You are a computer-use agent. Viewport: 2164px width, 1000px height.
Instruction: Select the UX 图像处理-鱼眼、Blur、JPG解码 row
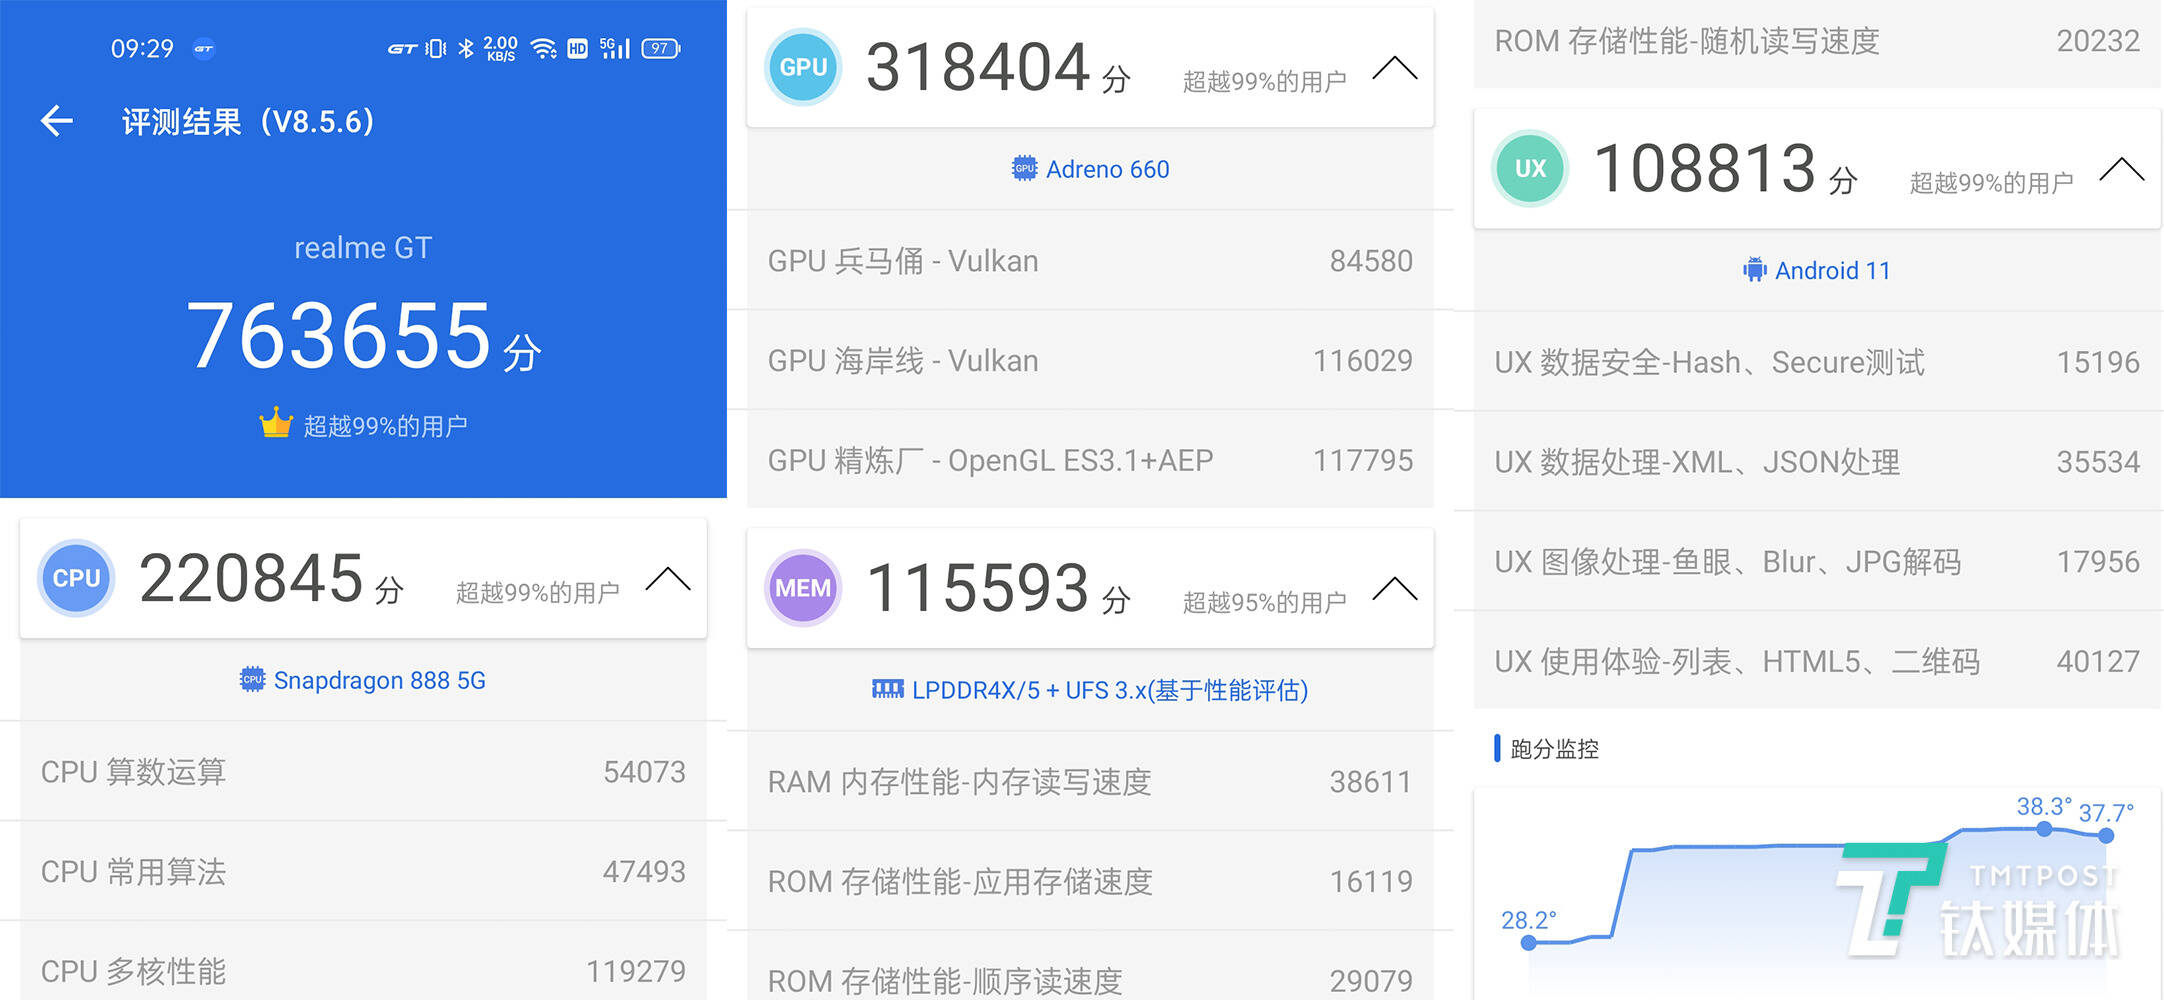1817,561
